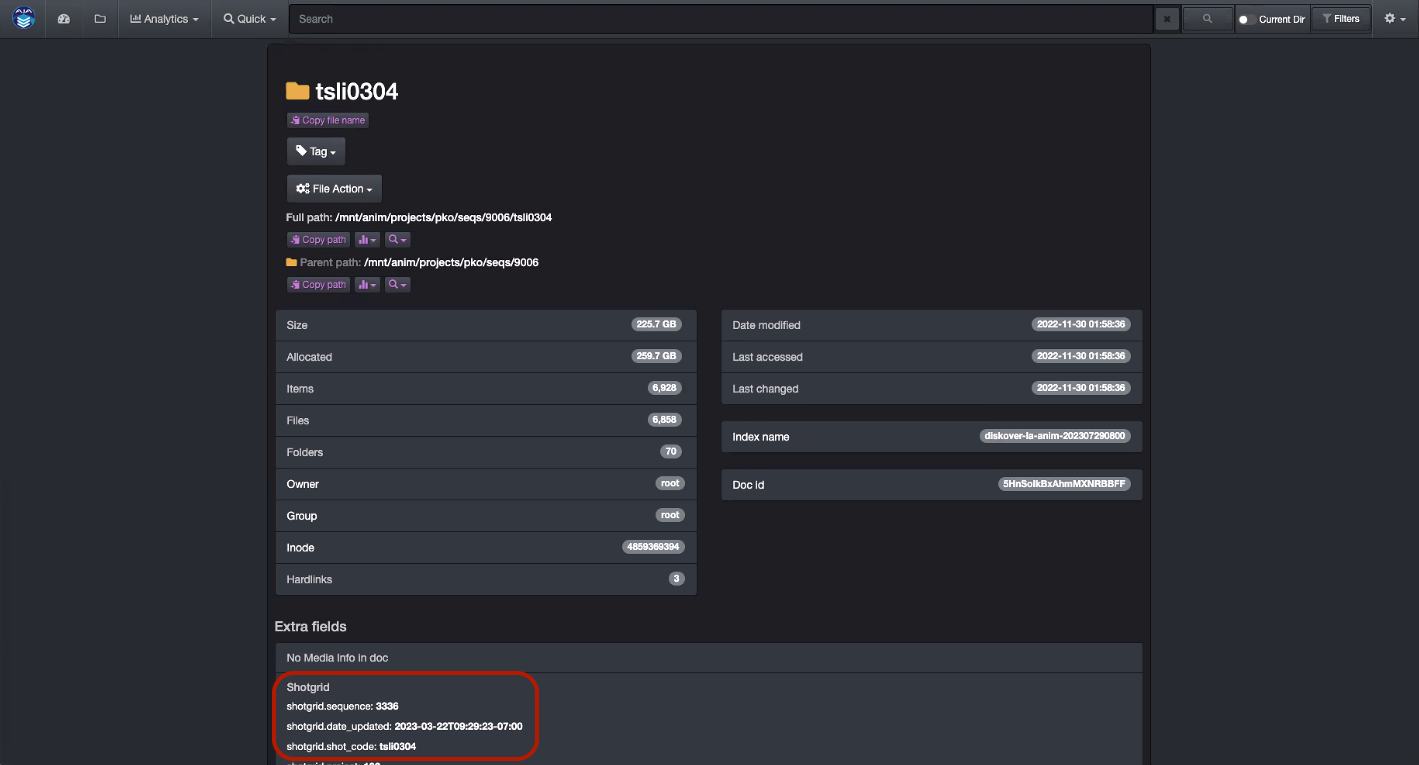
Task: Open the Quick menu
Action: point(248,17)
